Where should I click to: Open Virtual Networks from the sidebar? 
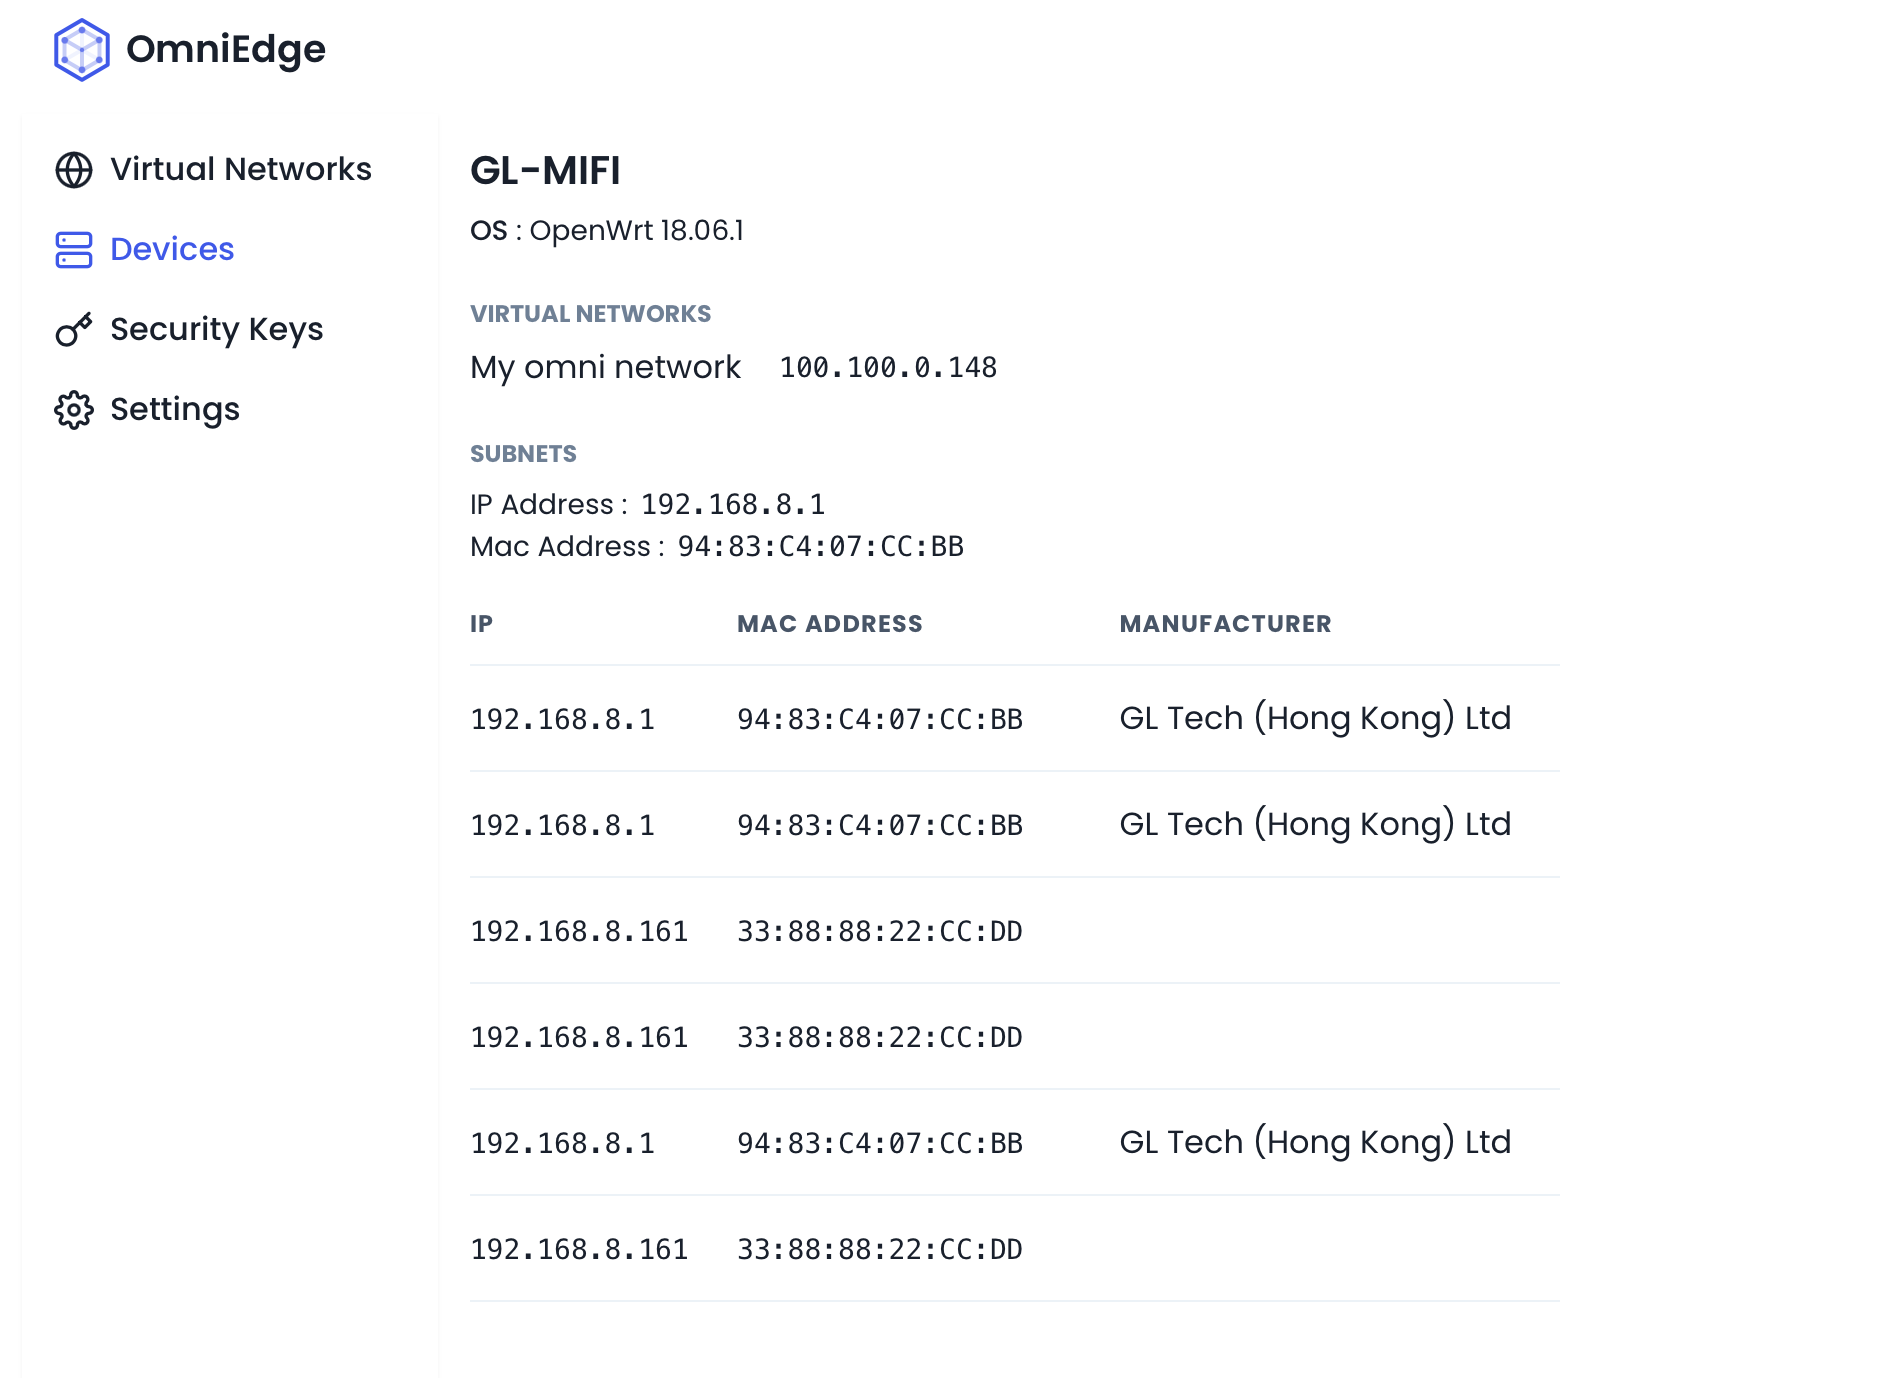(x=240, y=169)
